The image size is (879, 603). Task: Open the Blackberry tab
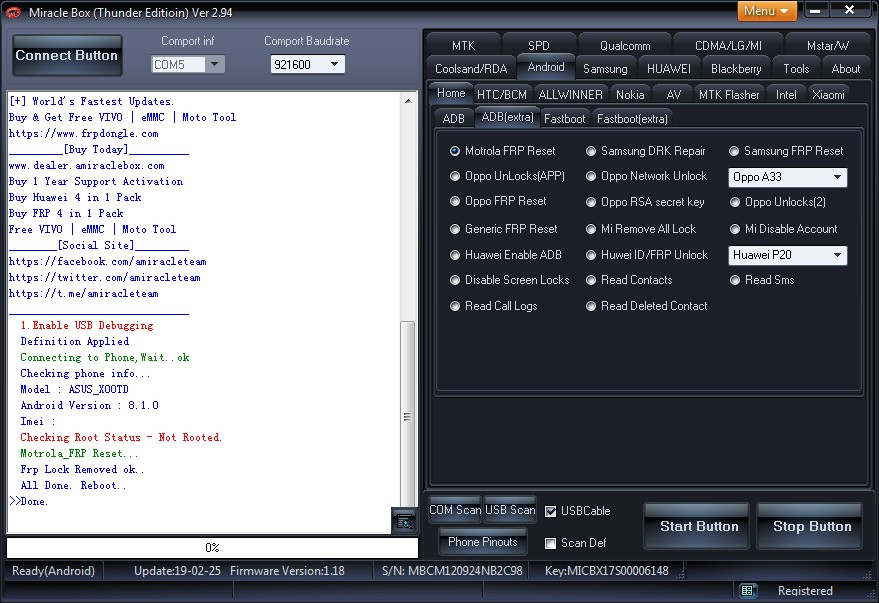[735, 68]
